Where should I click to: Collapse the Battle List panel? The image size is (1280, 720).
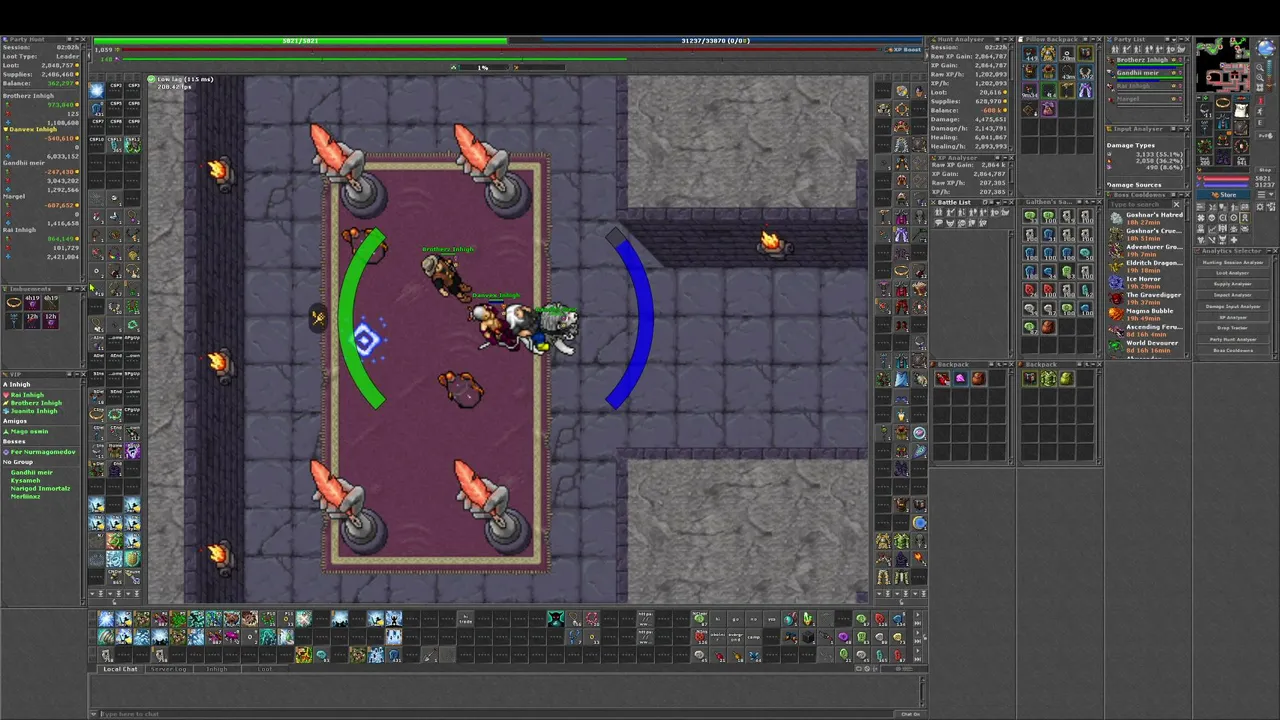(x=1003, y=202)
